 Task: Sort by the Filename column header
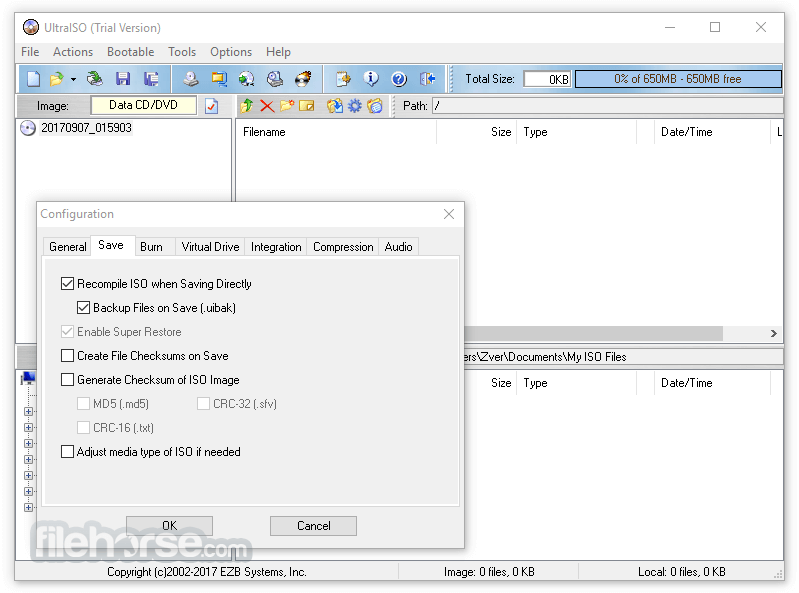tap(336, 132)
